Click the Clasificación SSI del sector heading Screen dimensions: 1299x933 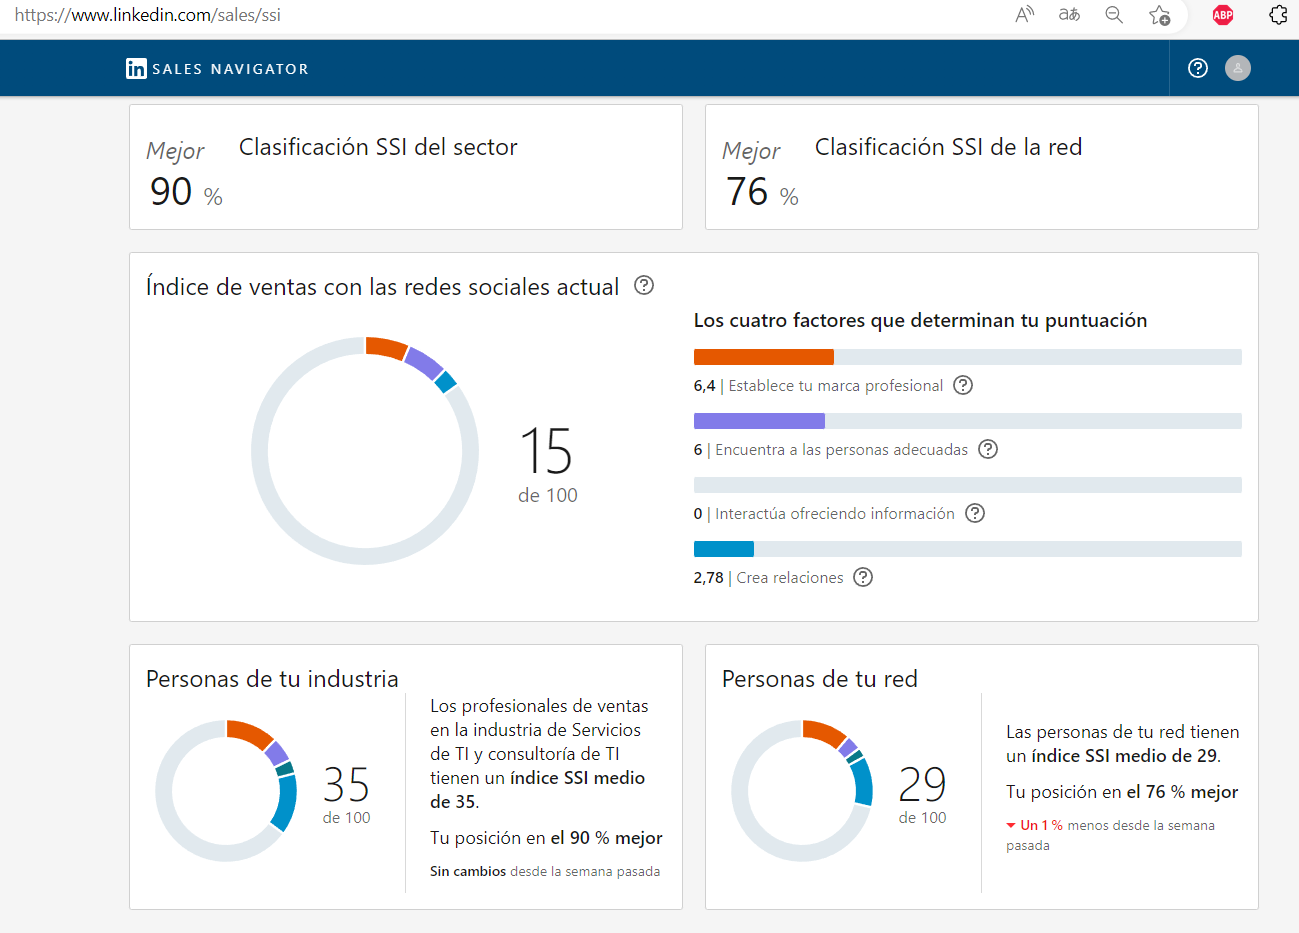[378, 147]
